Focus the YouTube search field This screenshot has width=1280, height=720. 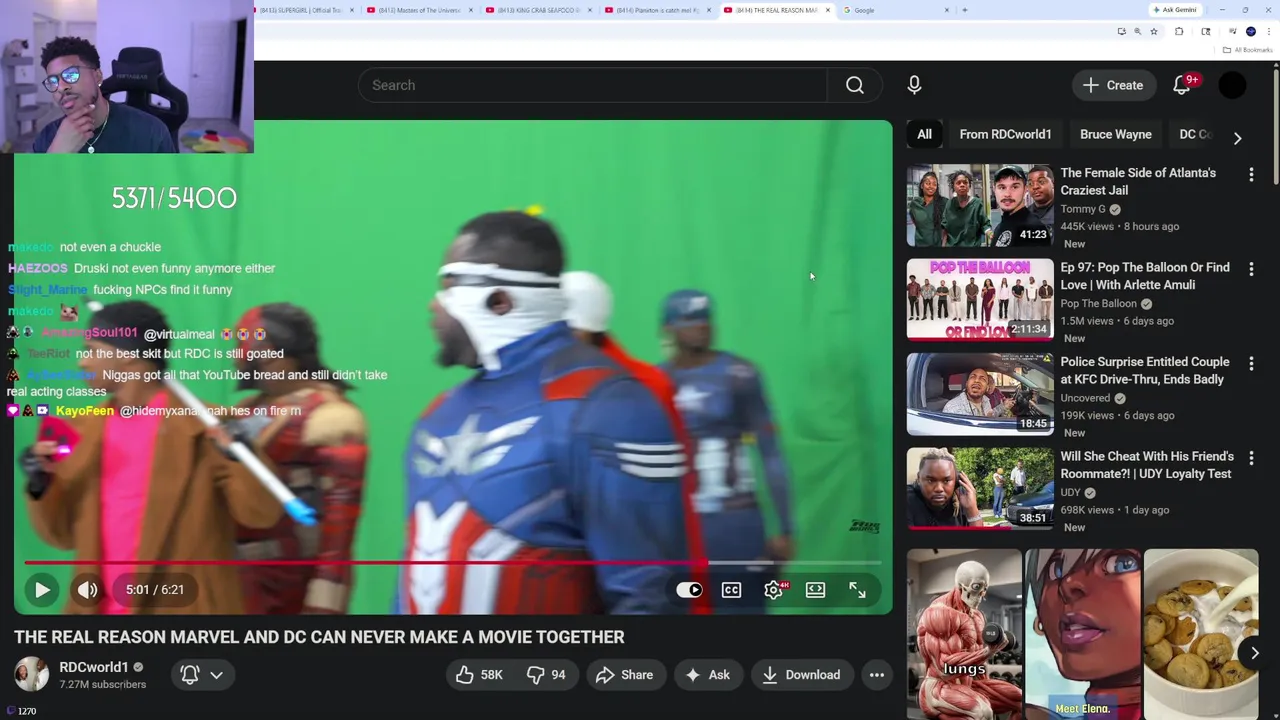[x=592, y=85]
